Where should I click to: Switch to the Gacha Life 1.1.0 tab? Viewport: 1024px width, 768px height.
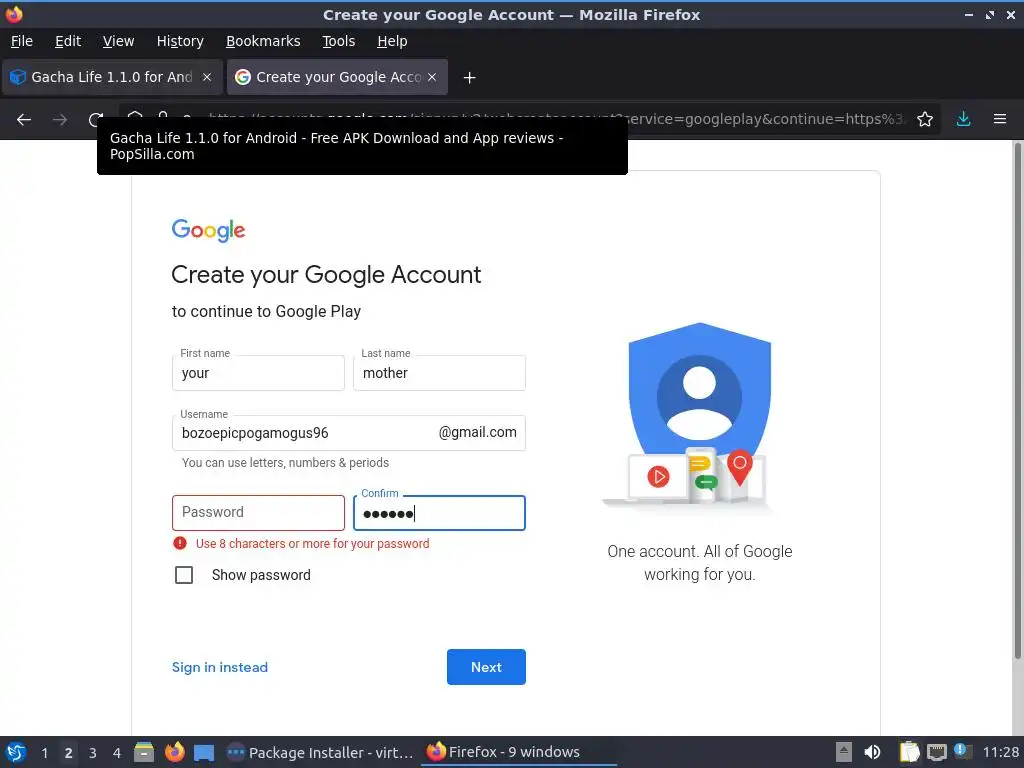[112, 77]
